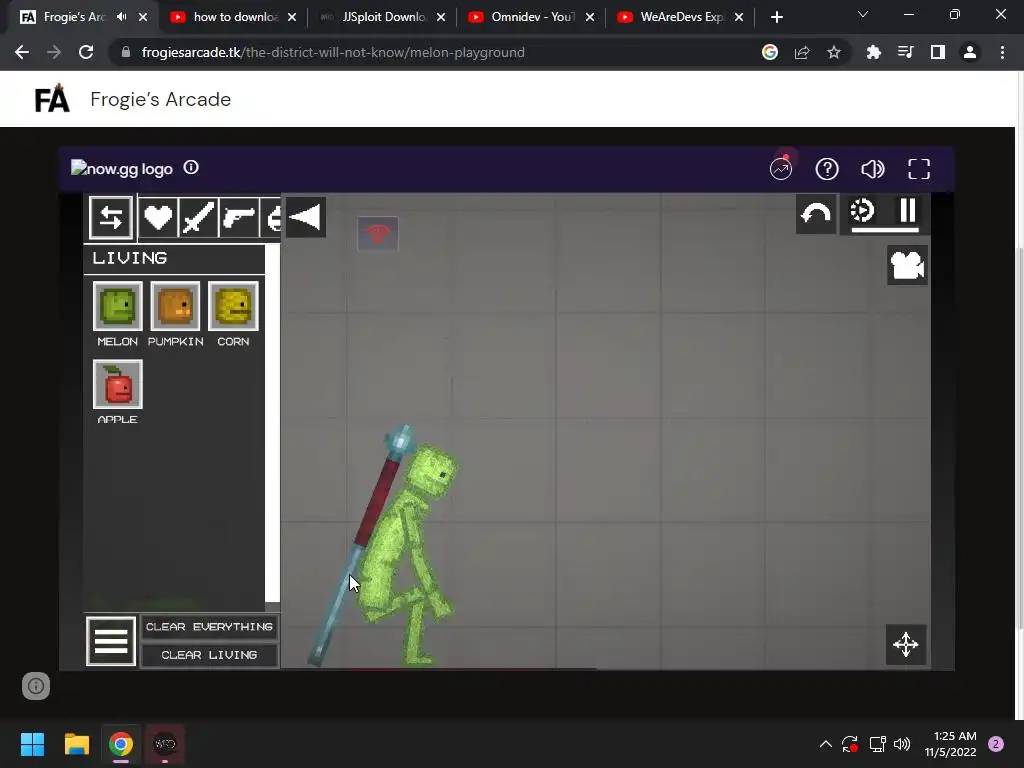Image resolution: width=1024 pixels, height=768 pixels.
Task: Click the Frogie's Arcade site title
Action: point(161,99)
